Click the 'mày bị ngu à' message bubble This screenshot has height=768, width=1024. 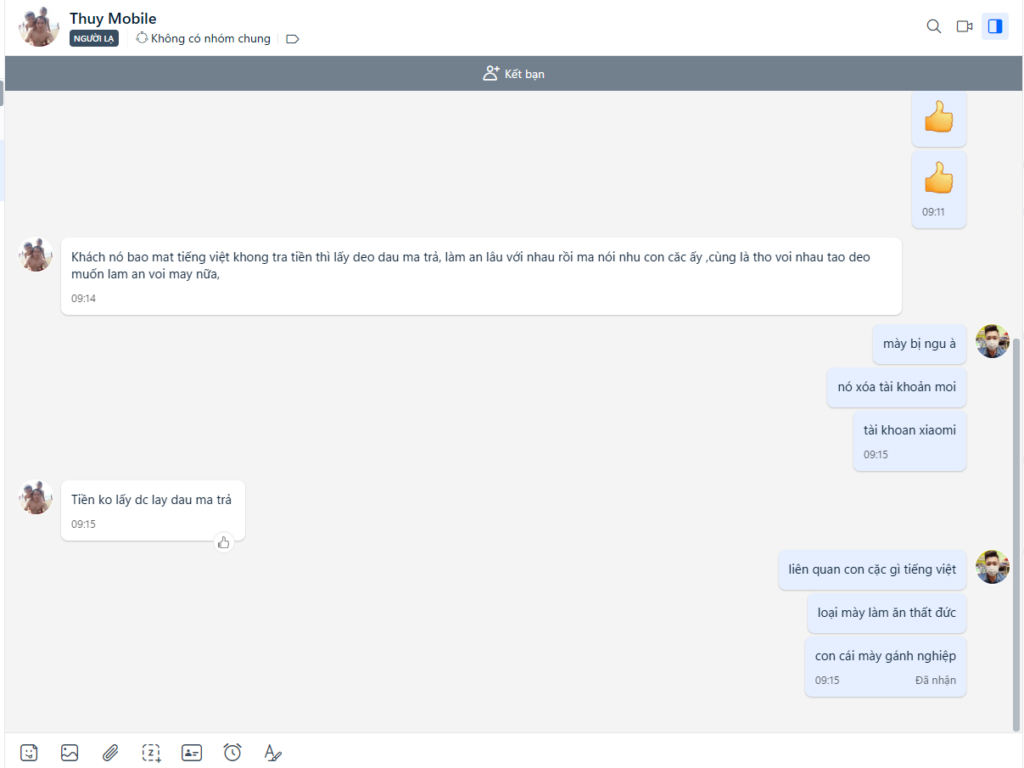[919, 344]
